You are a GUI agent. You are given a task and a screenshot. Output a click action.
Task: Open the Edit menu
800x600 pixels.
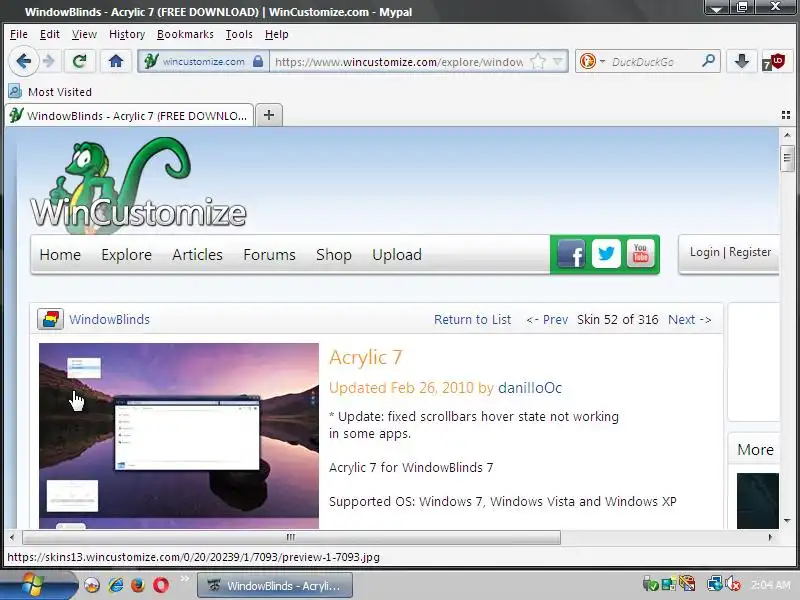coord(49,34)
